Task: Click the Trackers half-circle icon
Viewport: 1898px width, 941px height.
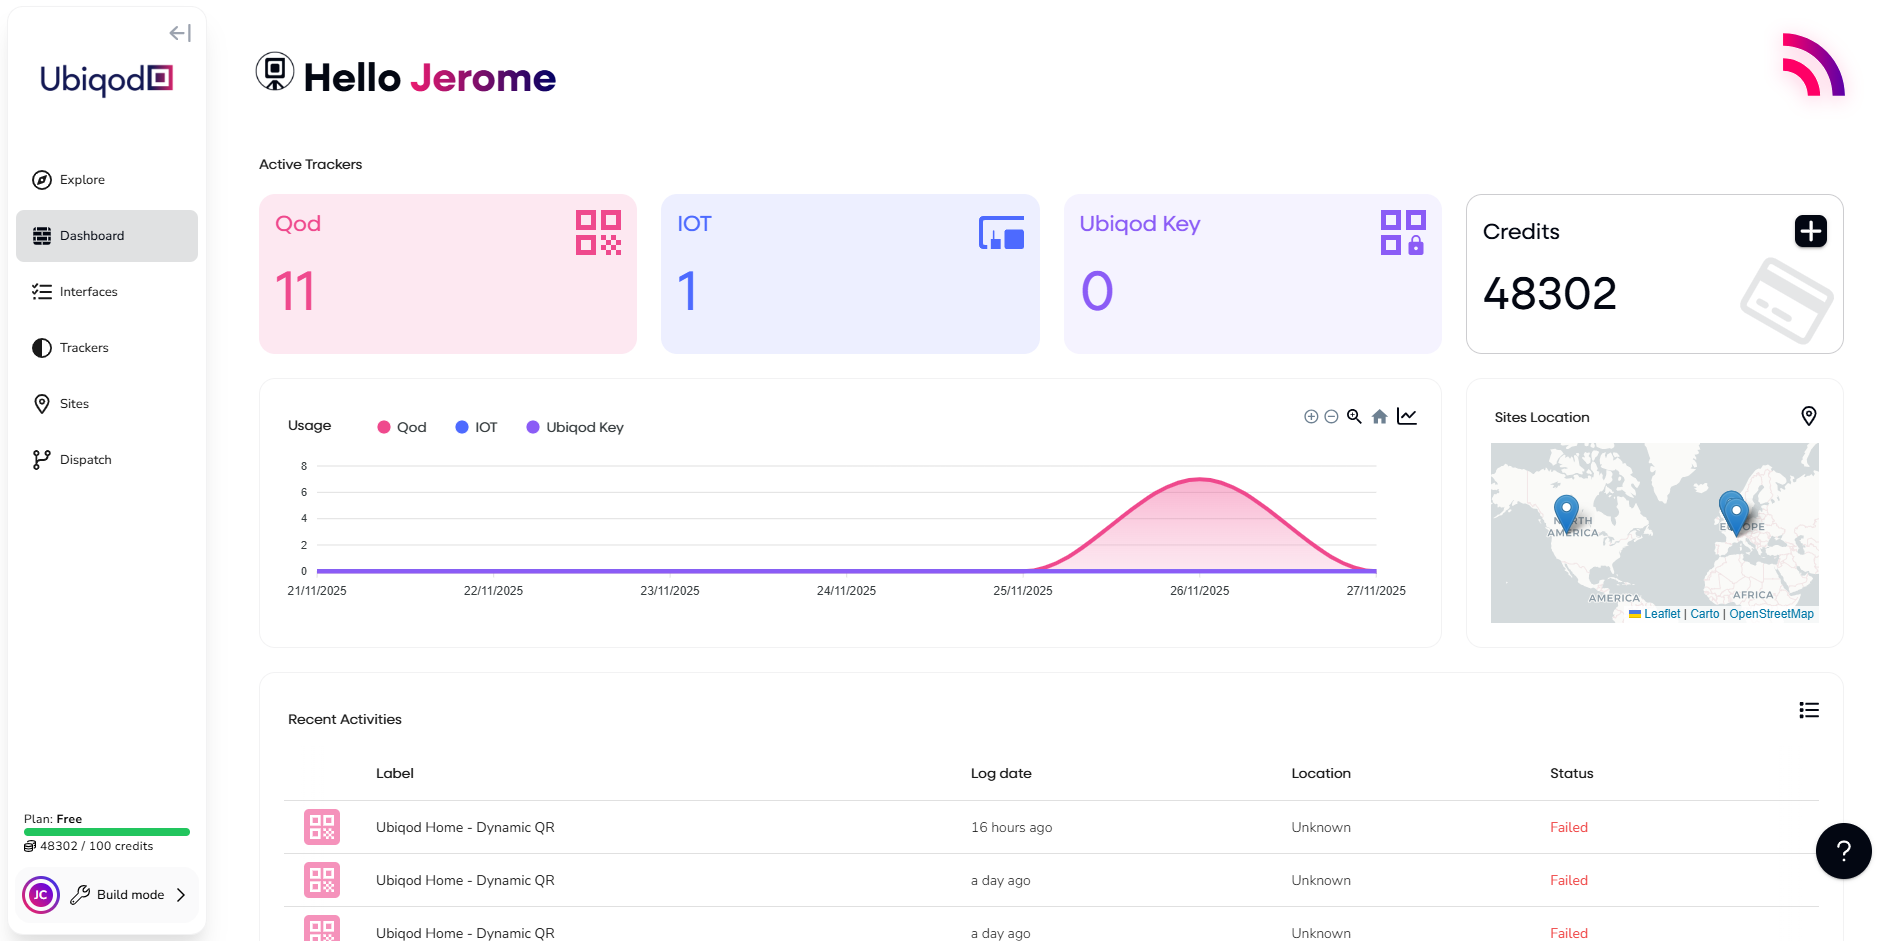Action: [42, 348]
